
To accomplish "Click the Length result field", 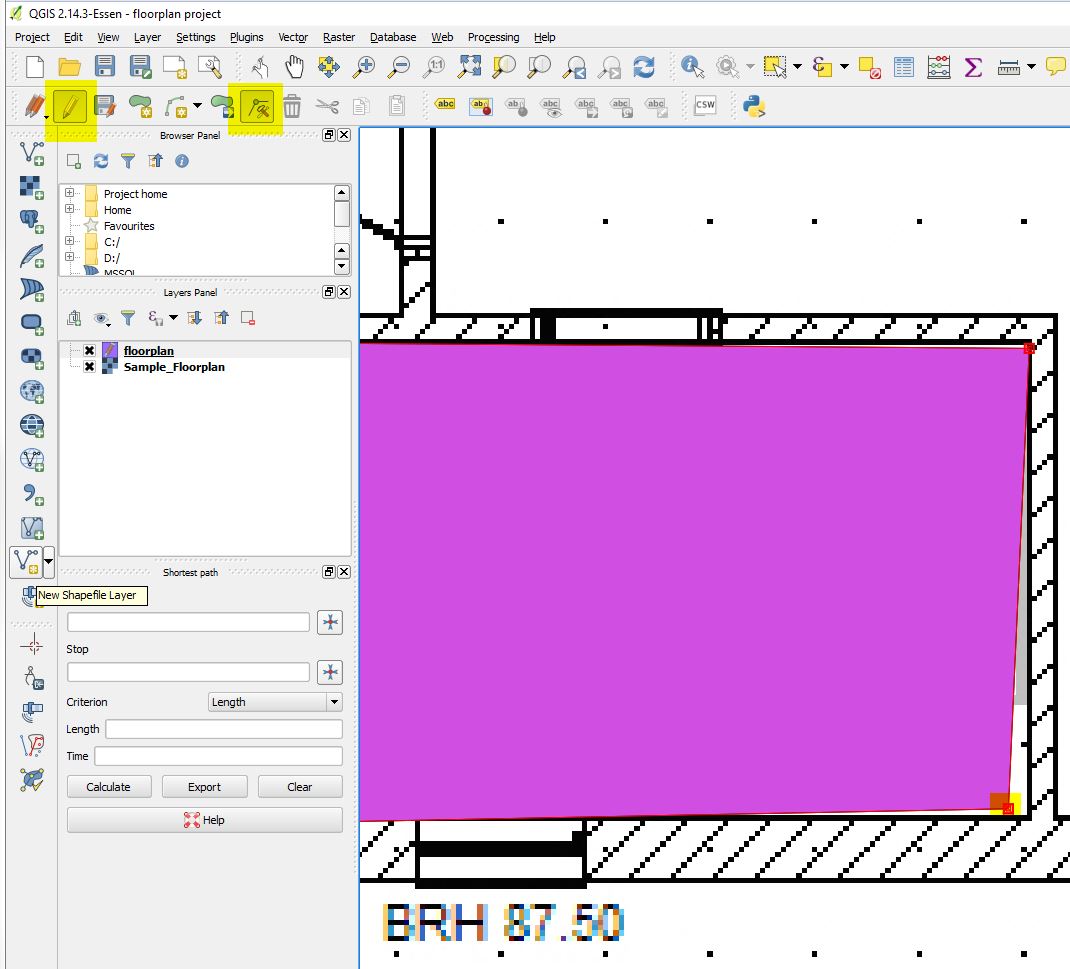I will (224, 729).
